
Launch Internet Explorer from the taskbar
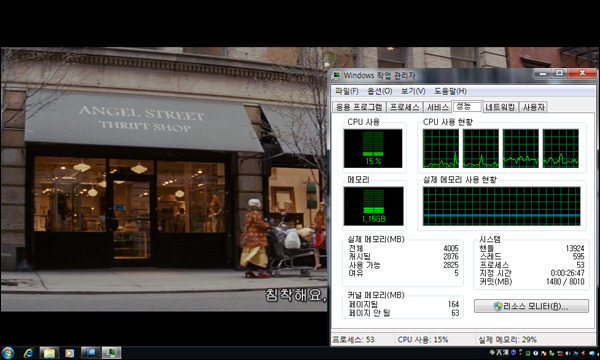coord(29,353)
